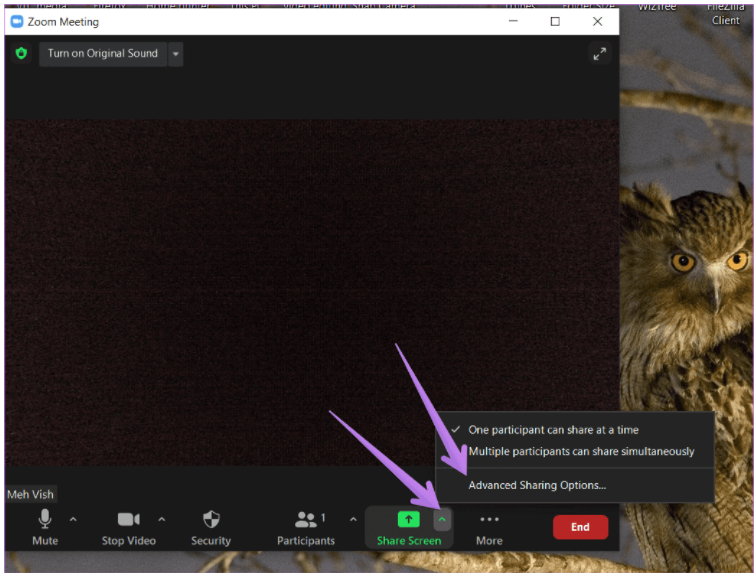Click the Zoom Meeting logo in title bar

click(17, 22)
